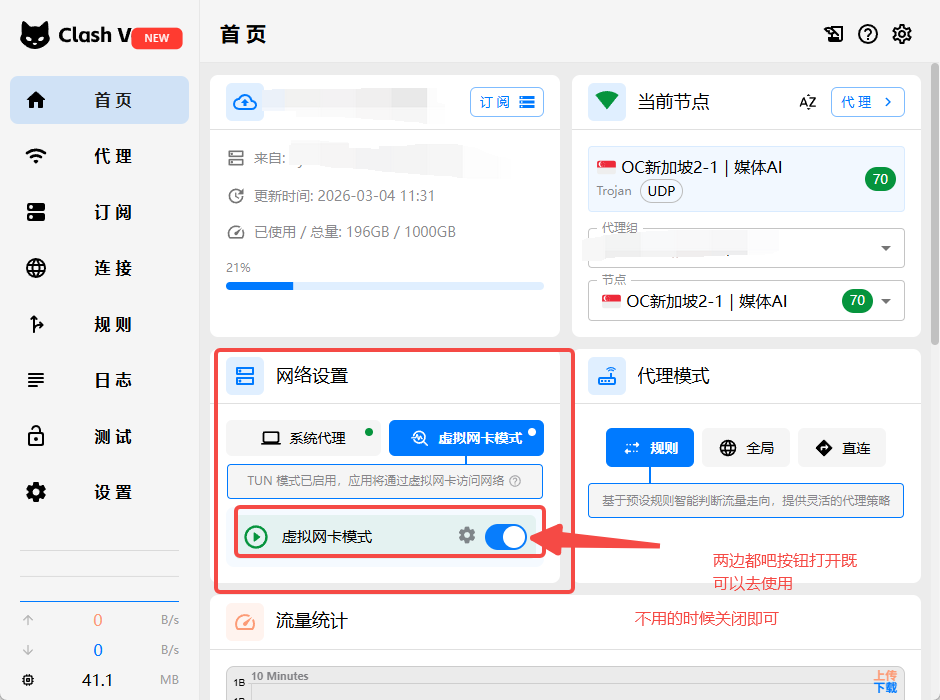940x700 pixels.
Task: Click the gear beside 虚拟网卡模式 switch
Action: click(467, 536)
